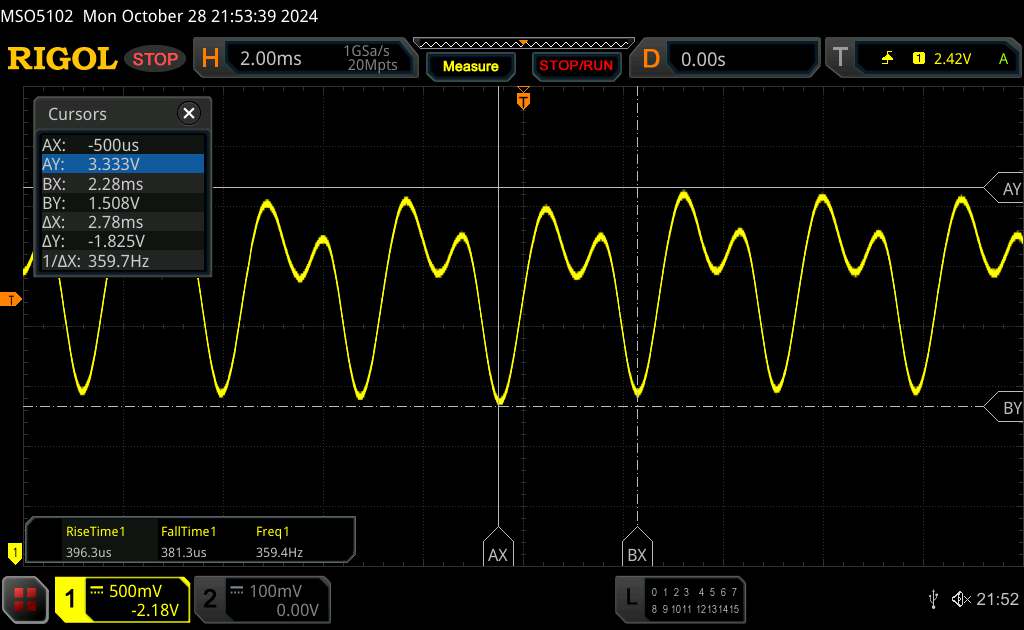Toggle the STOP run status indicator
Viewport: 1024px width, 630px height.
click(156, 59)
